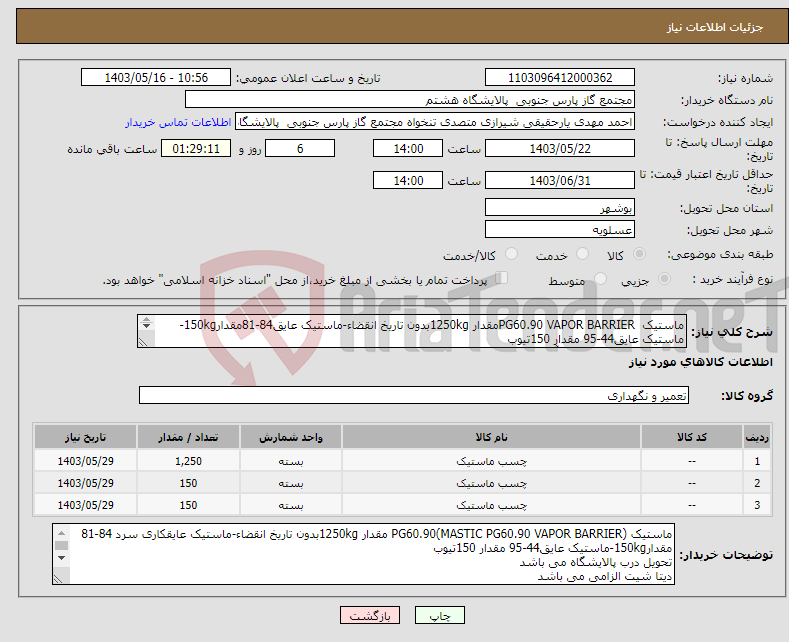789x642 pixels.
Task: Click the buyer organization name field
Action: [x=410, y=100]
